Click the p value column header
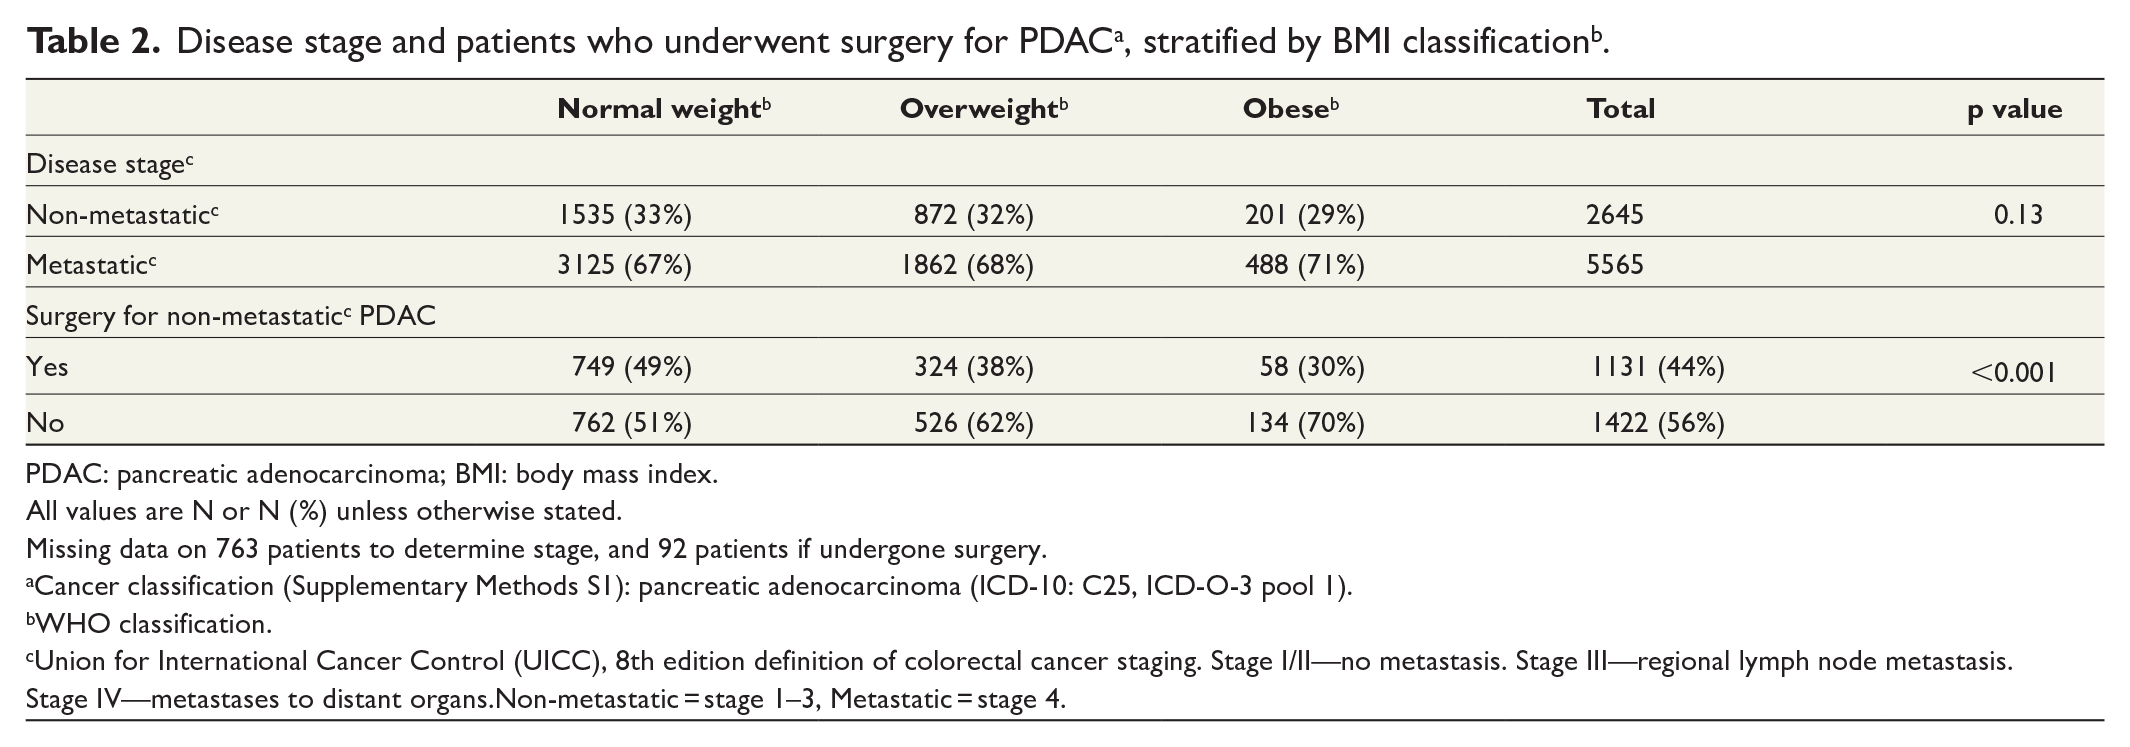2130x747 pixels. tap(2015, 110)
